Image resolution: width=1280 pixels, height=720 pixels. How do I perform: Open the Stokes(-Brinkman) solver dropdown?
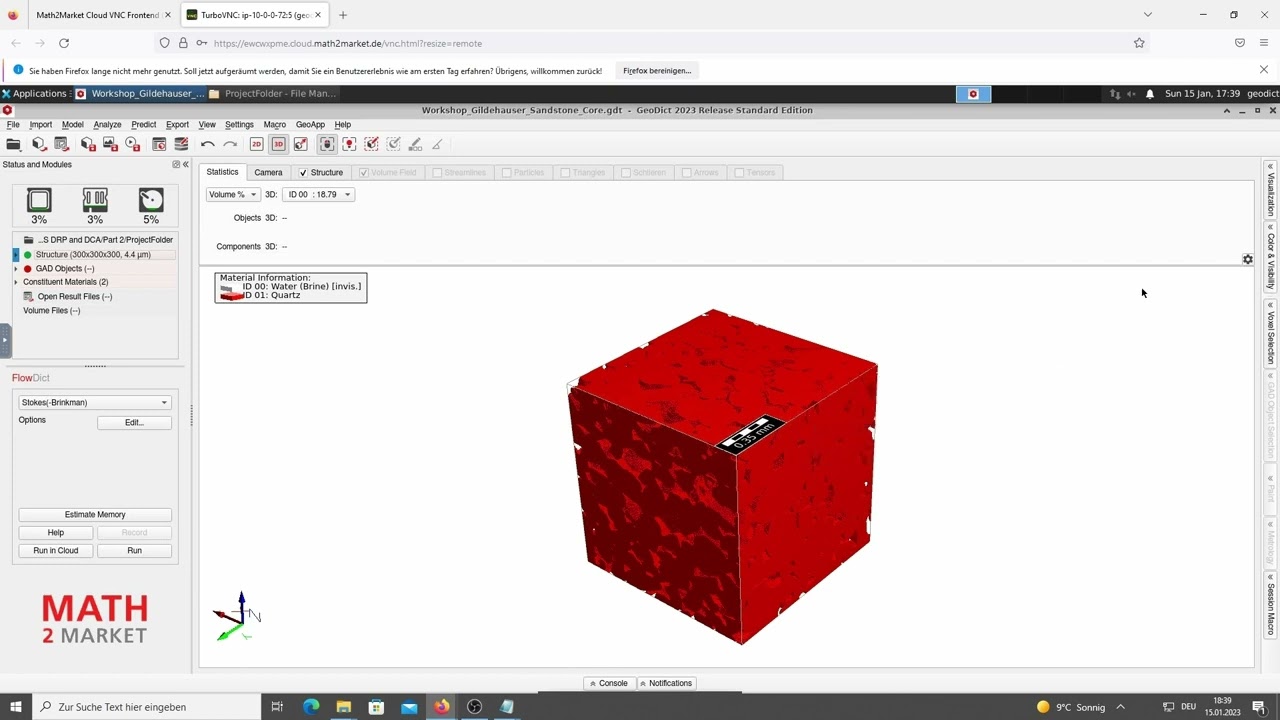pos(95,402)
